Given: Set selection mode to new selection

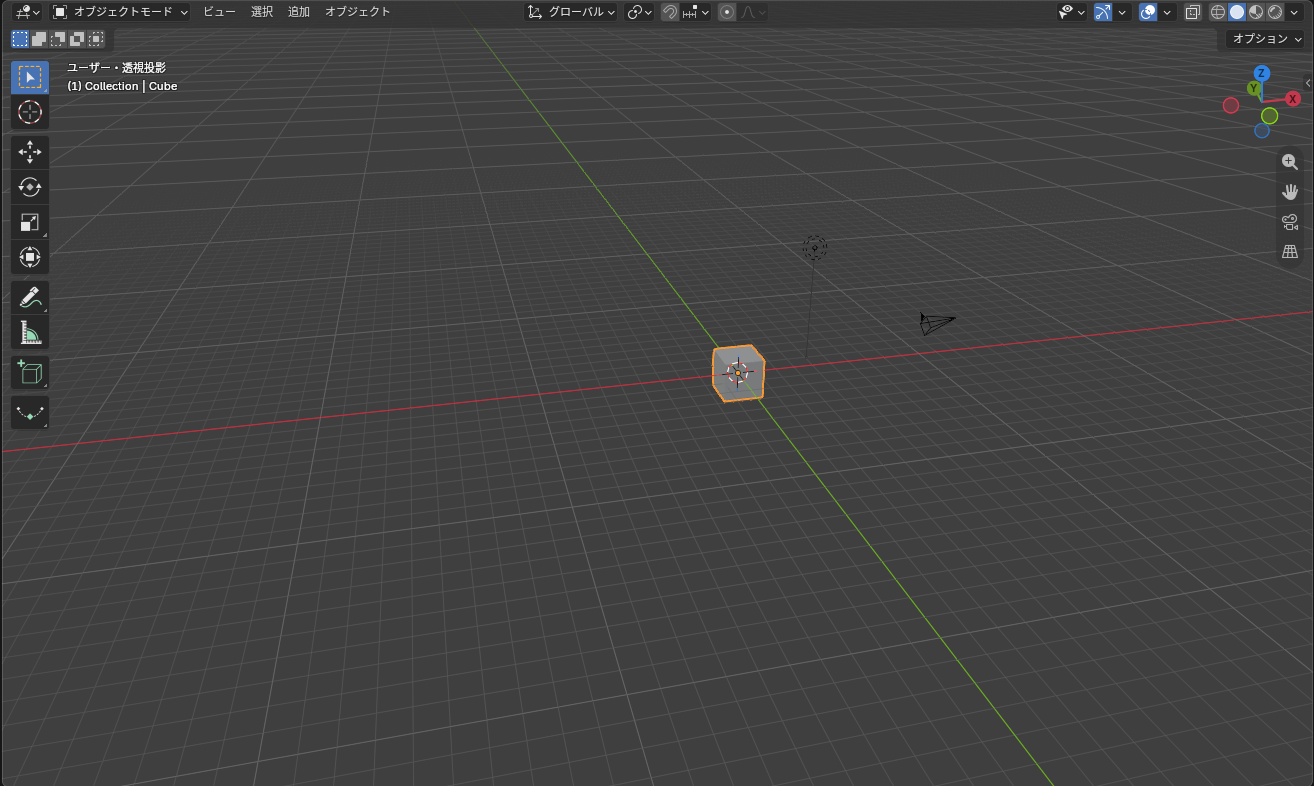Looking at the screenshot, I should 20,39.
